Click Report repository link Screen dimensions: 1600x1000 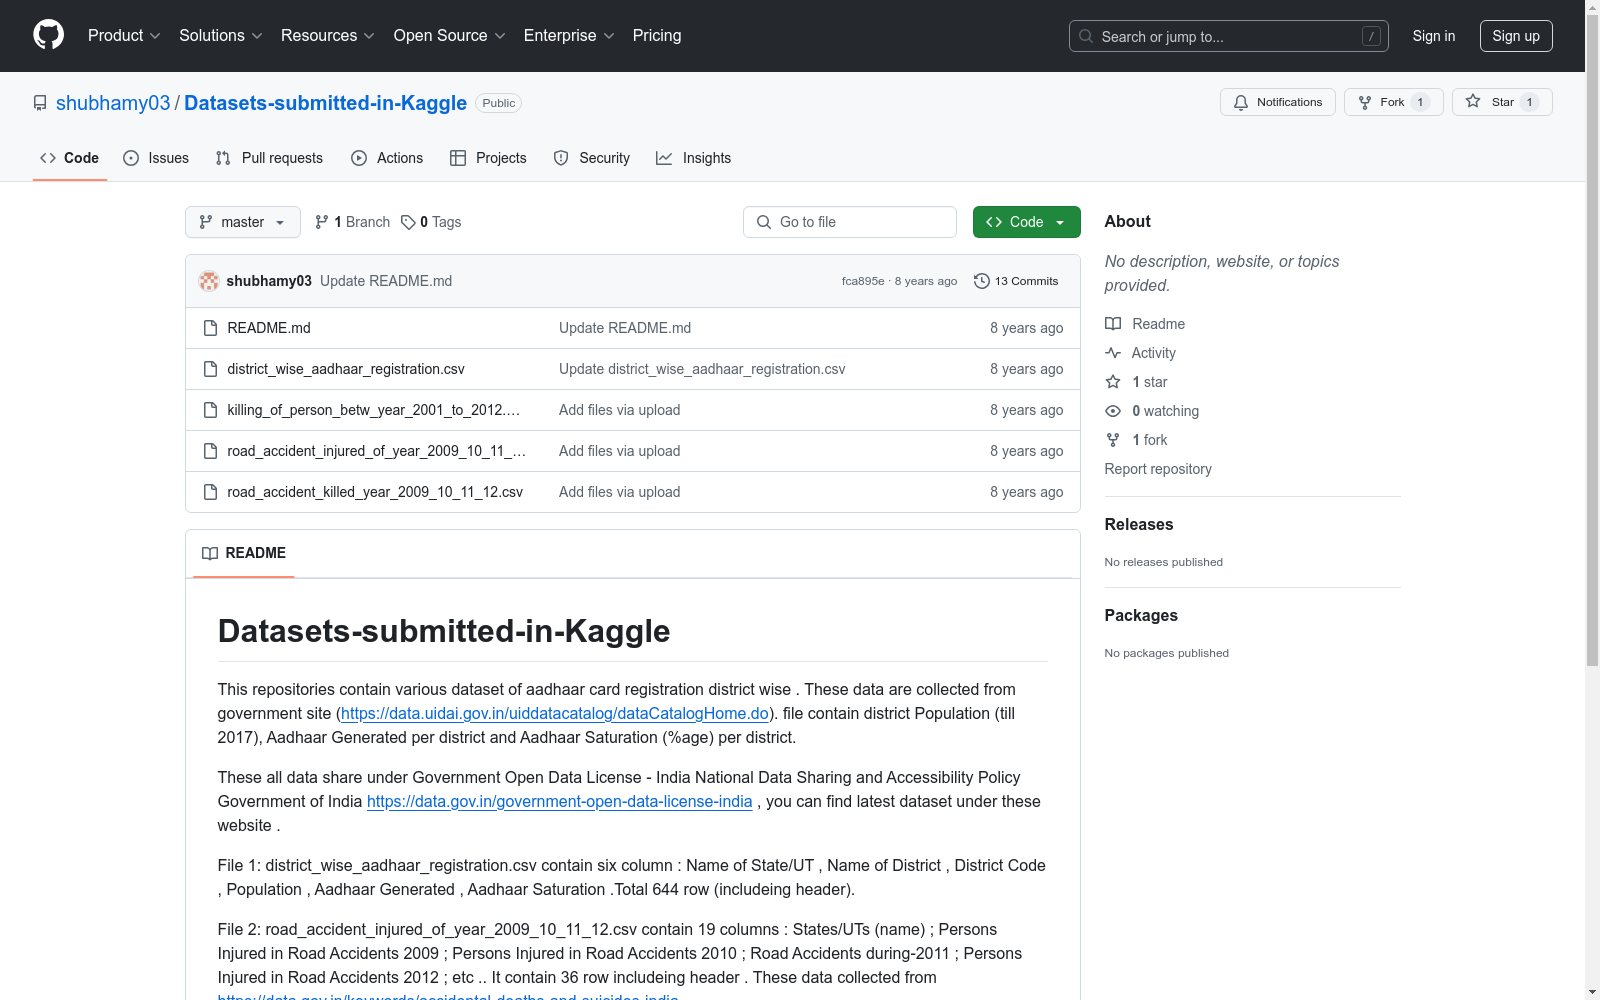(x=1158, y=469)
